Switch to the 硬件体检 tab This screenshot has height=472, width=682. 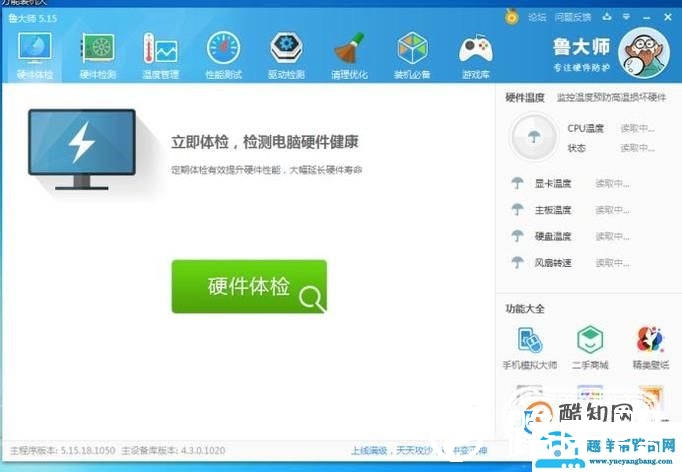[34, 56]
